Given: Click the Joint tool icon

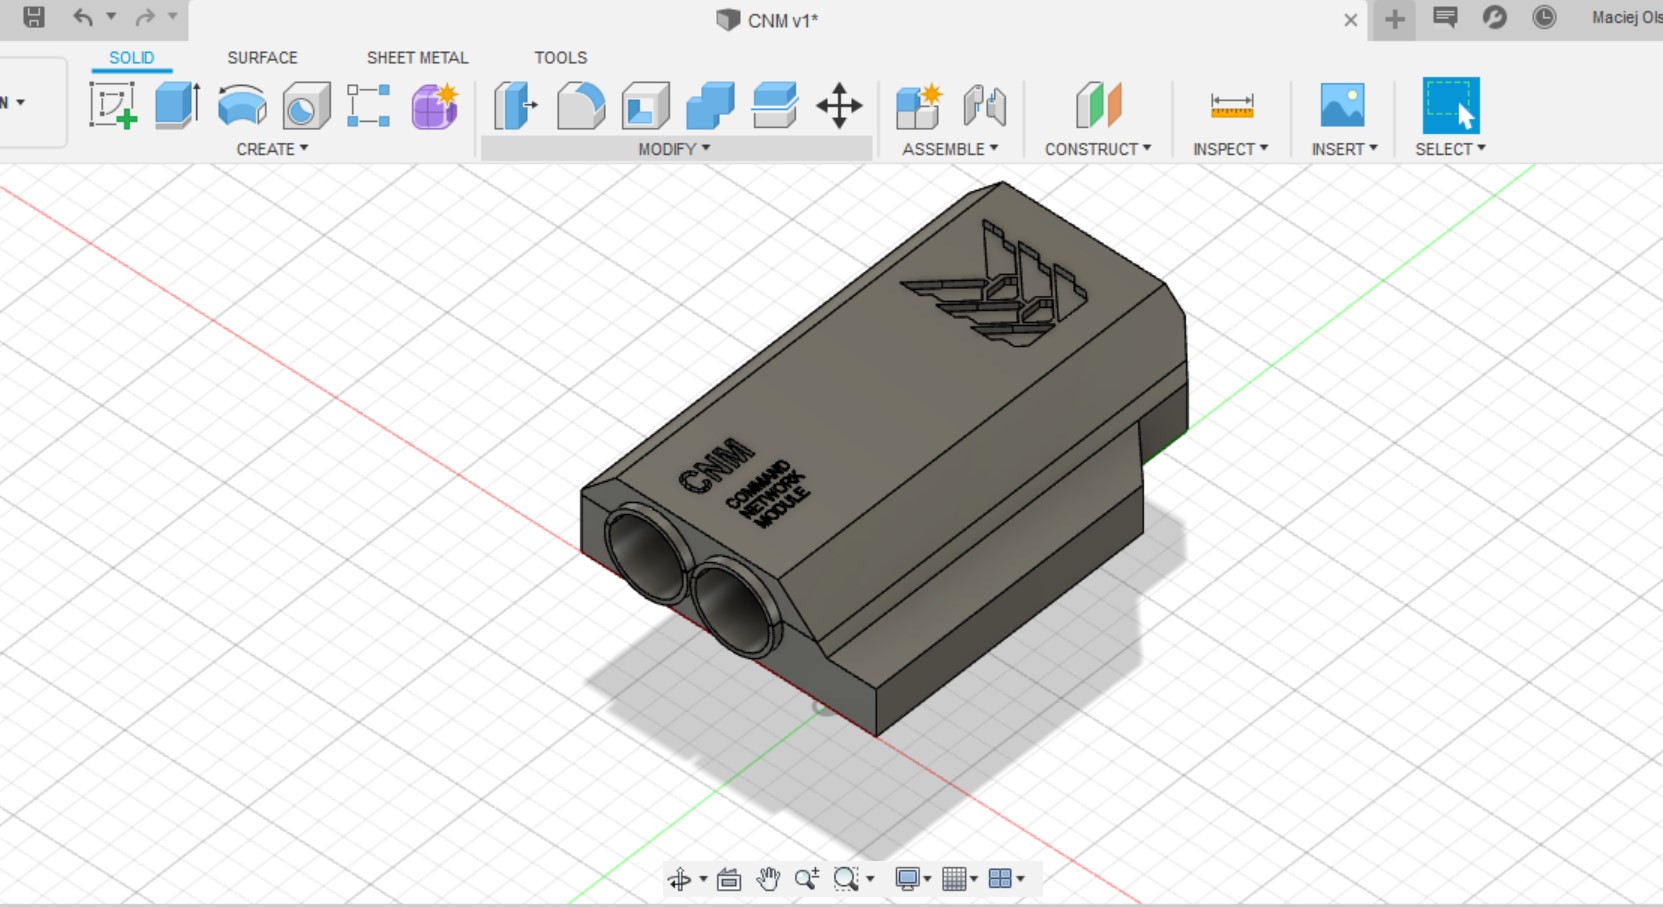Looking at the screenshot, I should coord(984,106).
